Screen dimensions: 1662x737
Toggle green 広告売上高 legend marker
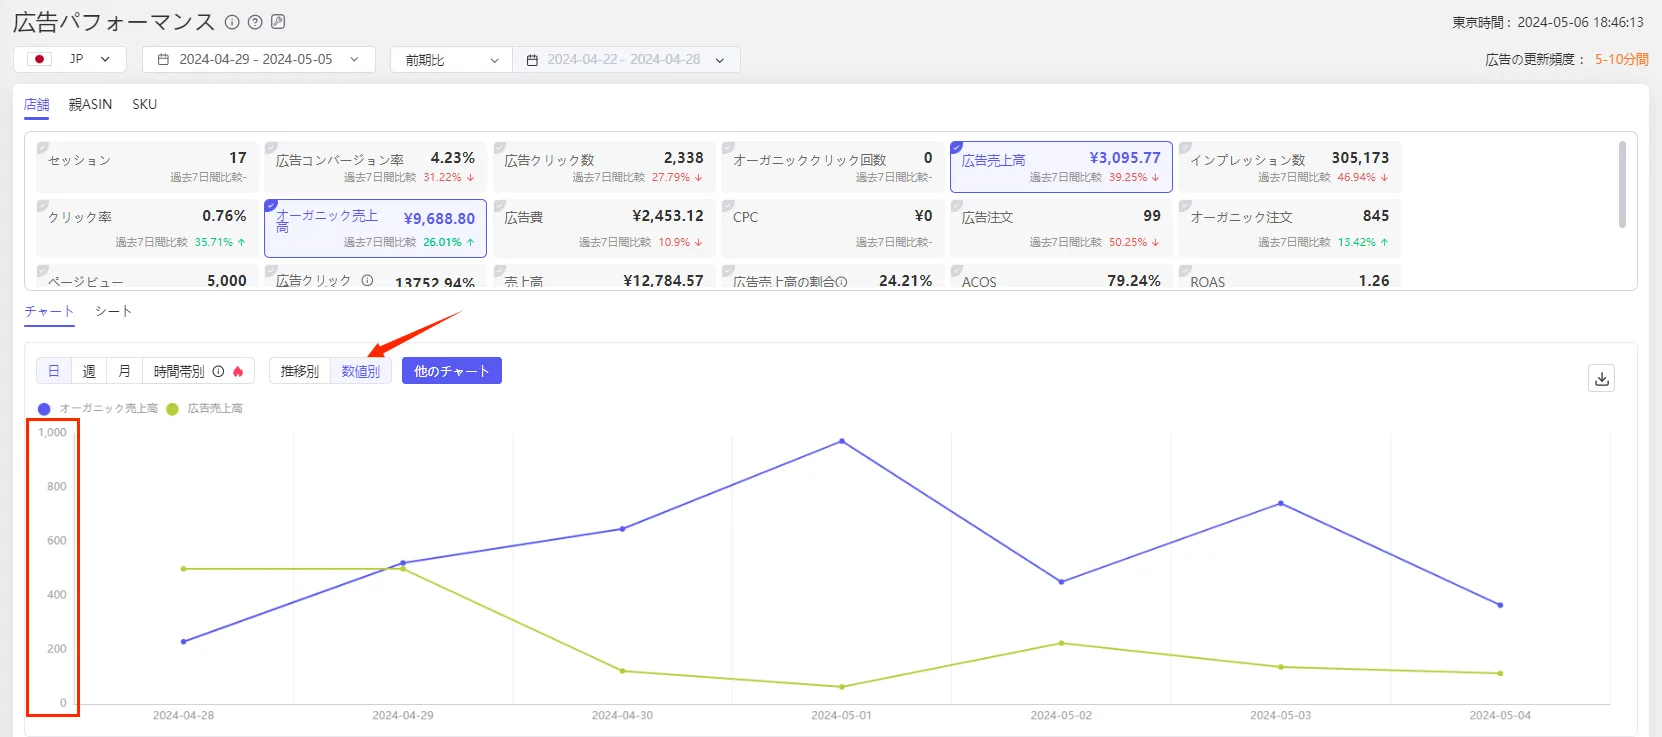pos(172,409)
